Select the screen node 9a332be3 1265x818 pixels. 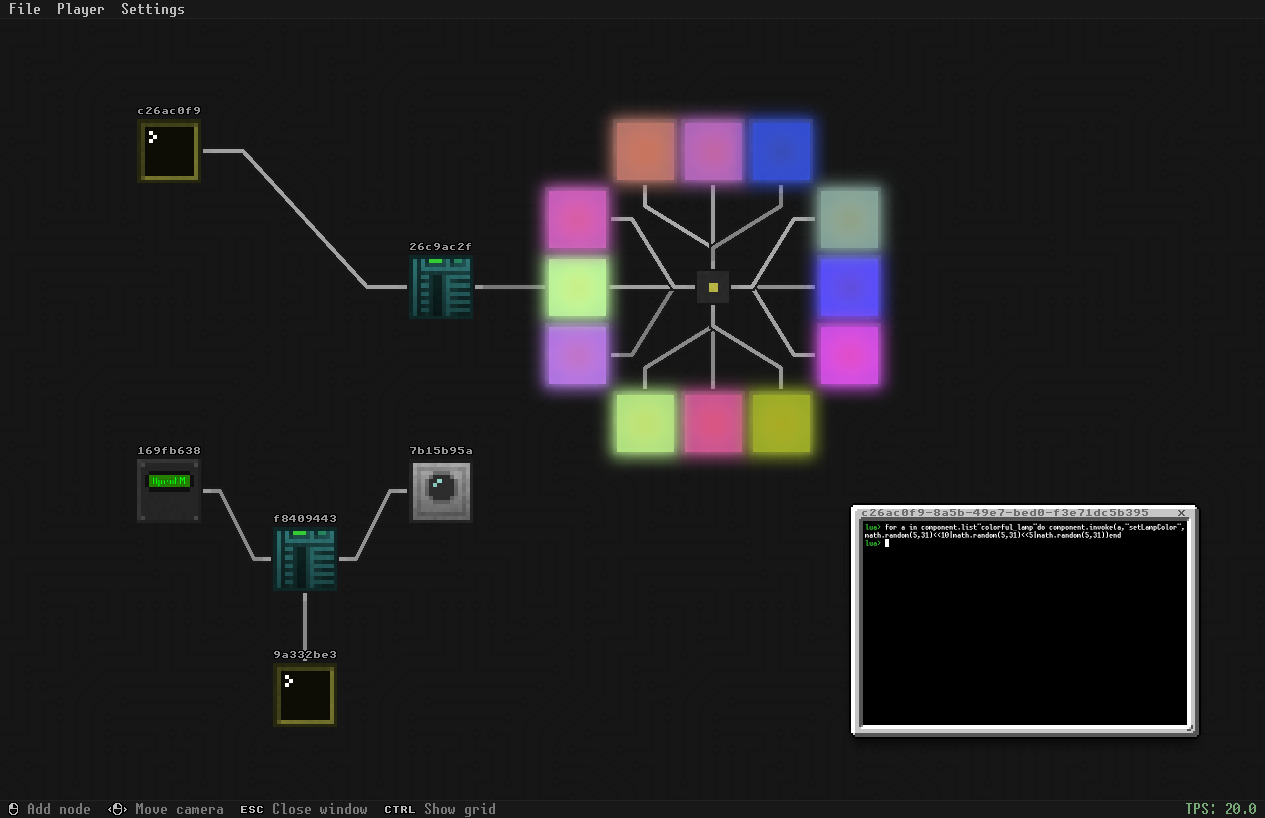pos(305,695)
